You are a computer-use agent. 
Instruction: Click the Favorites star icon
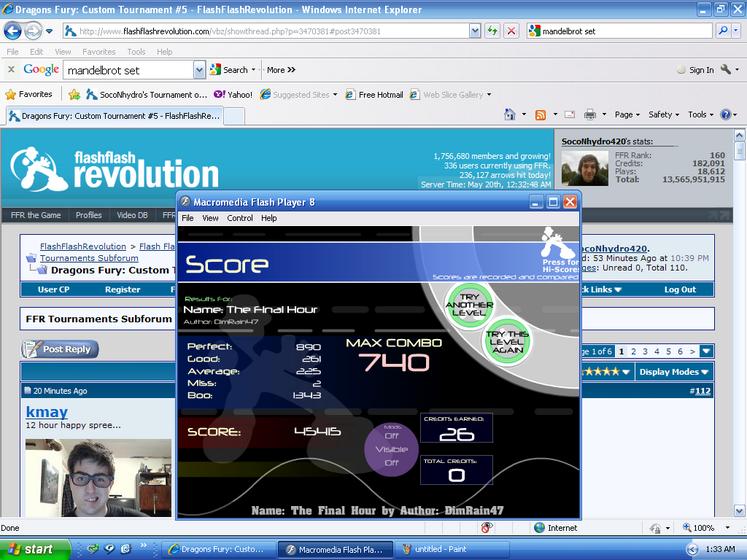[10, 94]
